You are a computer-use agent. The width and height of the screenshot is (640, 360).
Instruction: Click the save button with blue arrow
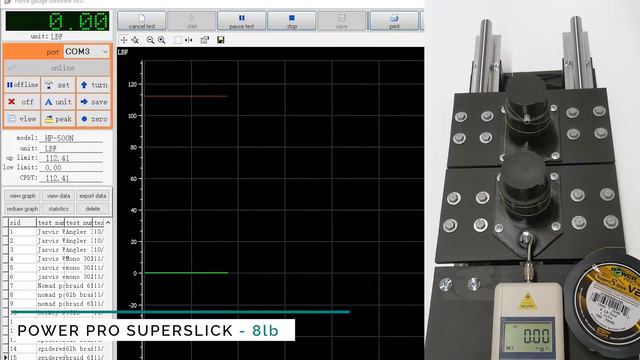point(93,102)
